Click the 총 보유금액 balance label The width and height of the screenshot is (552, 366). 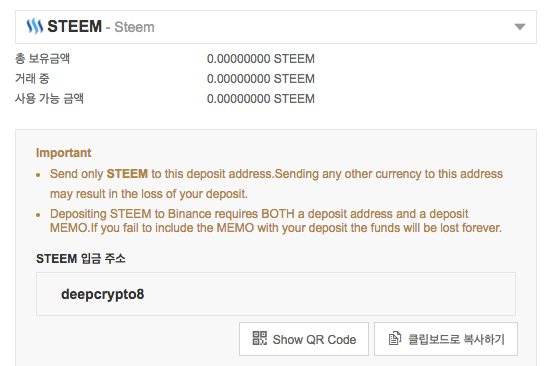(x=42, y=58)
